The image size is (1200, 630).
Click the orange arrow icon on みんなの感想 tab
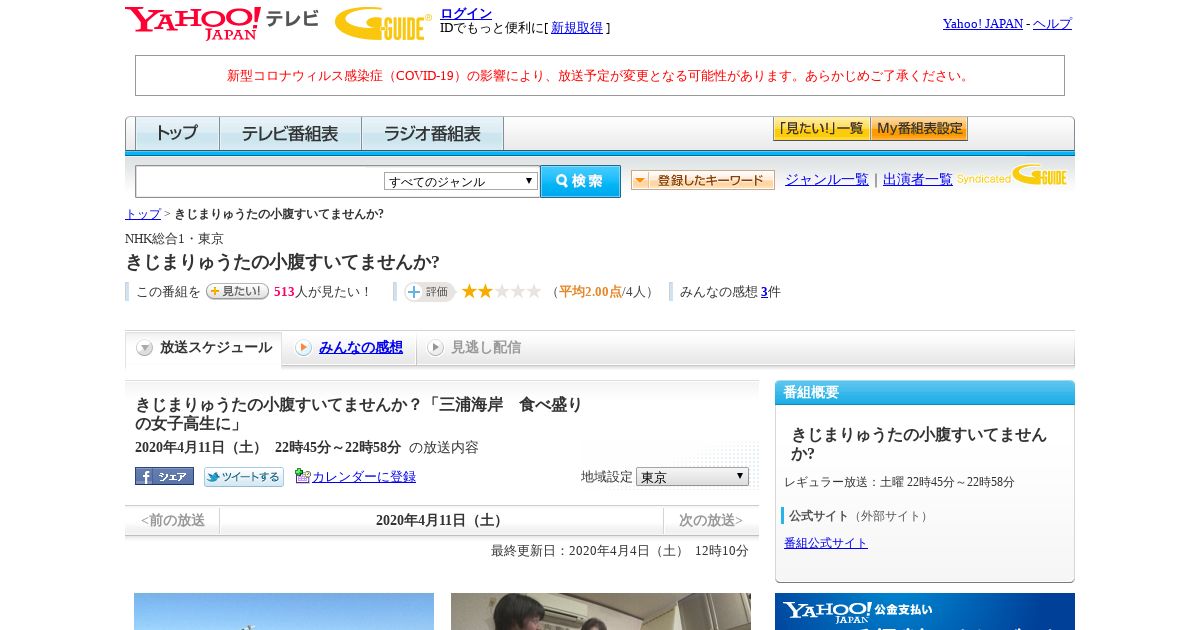tap(303, 347)
